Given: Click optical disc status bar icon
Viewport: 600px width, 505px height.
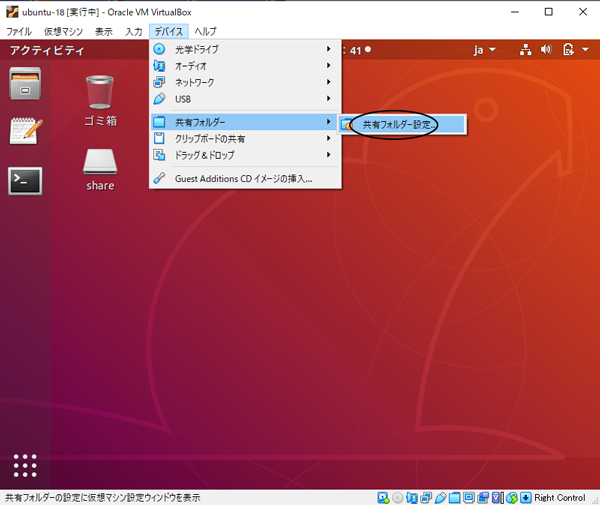Looking at the screenshot, I should 398,498.
